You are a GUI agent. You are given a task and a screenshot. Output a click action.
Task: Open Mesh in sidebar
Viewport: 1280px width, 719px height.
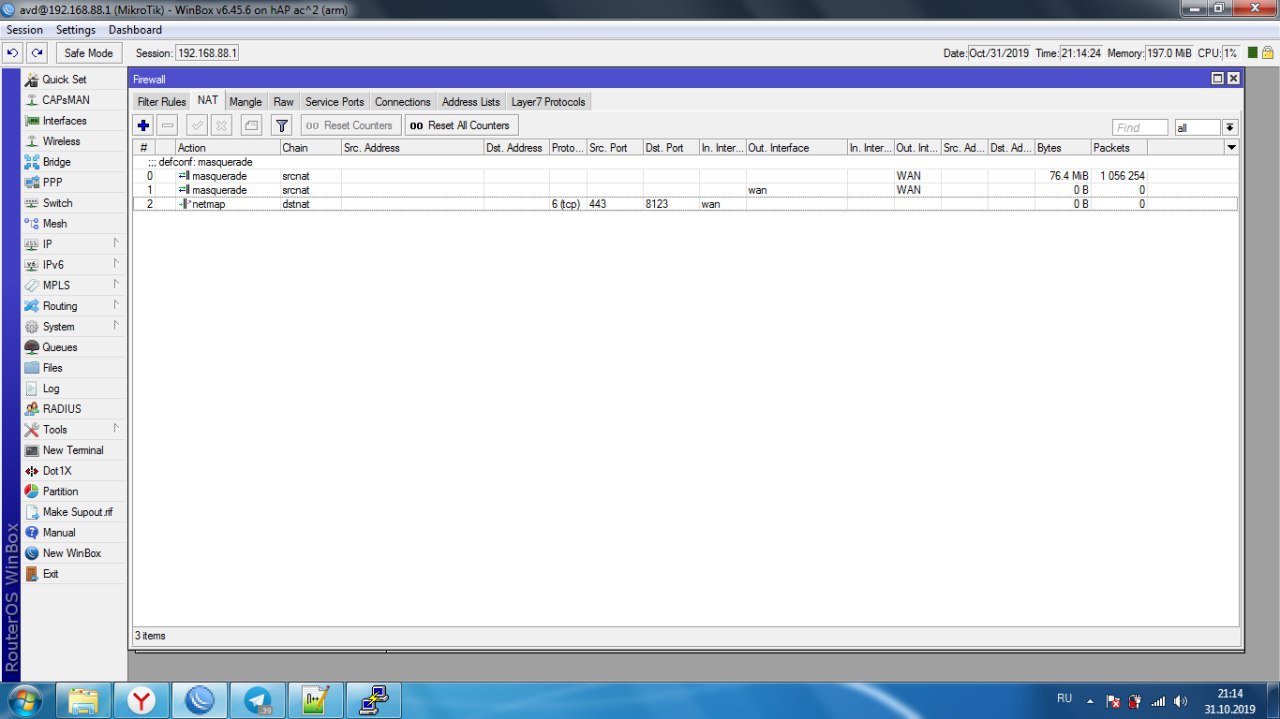pyautogui.click(x=75, y=224)
